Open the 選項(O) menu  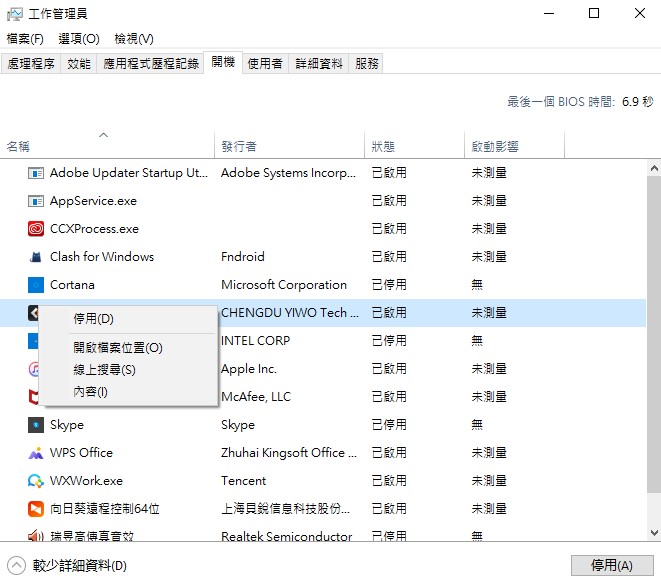(x=79, y=39)
